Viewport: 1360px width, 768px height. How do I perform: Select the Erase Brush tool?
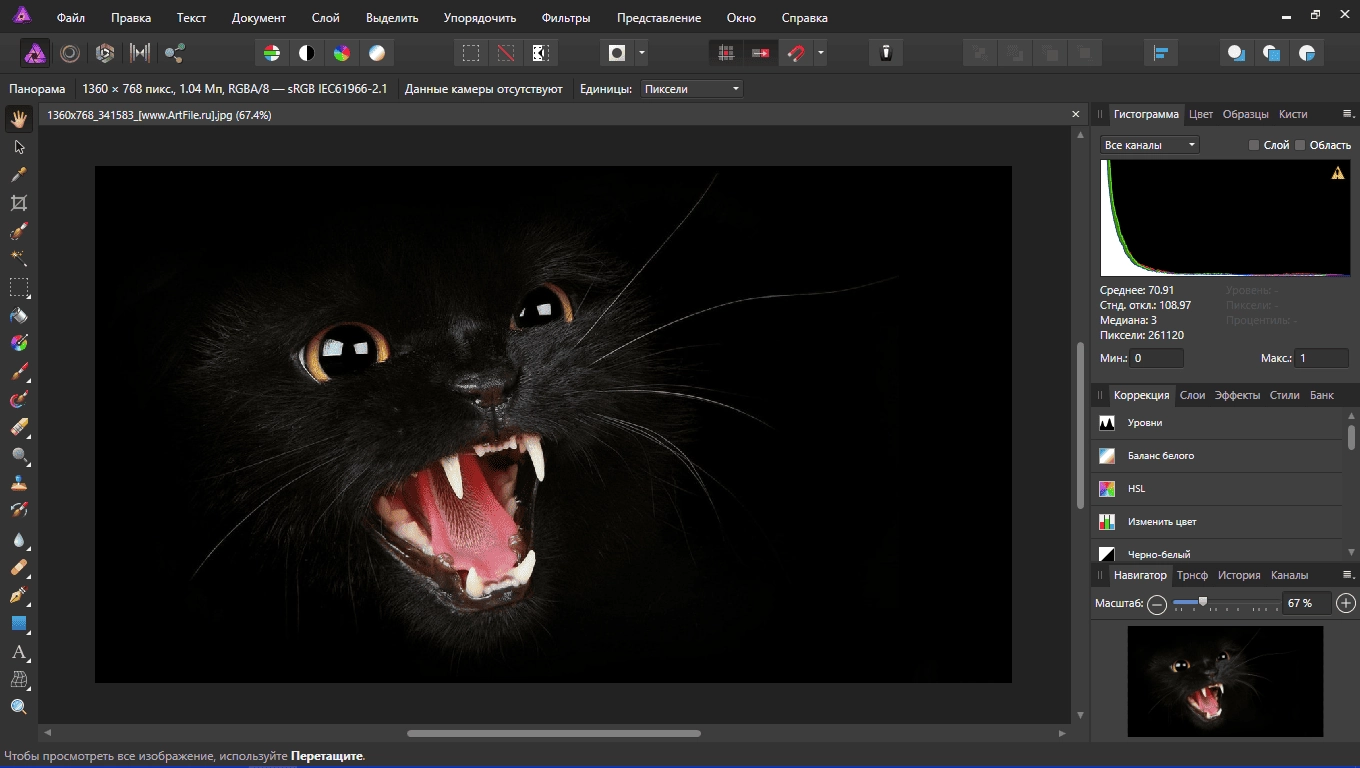coord(19,428)
